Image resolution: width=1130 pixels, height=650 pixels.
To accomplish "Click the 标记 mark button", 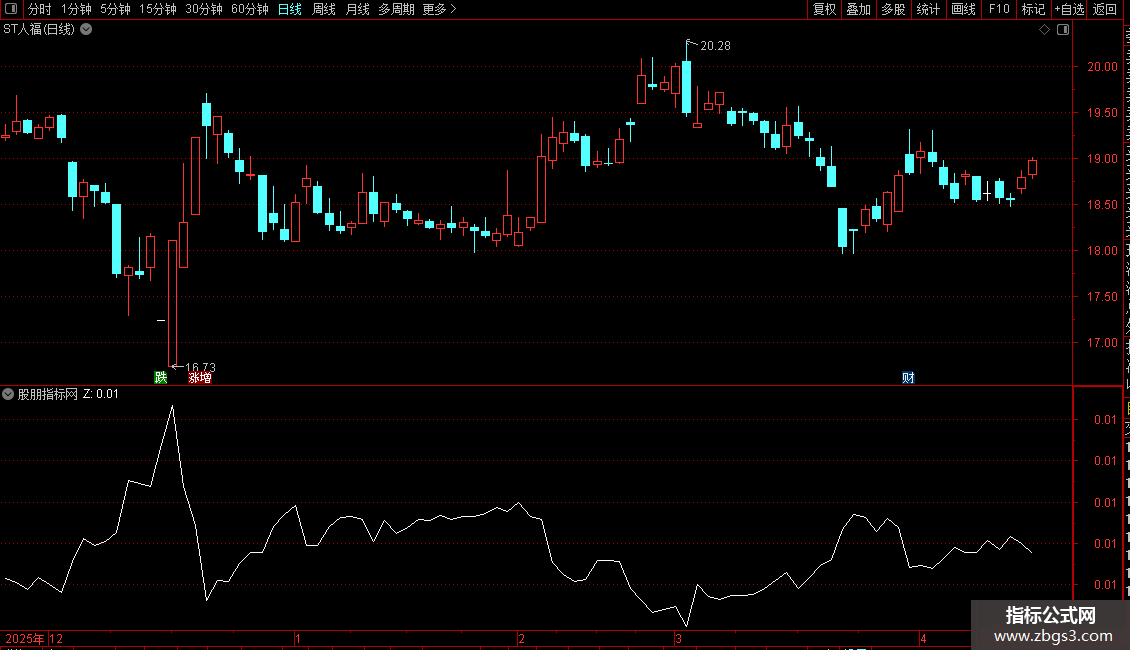I will tap(1033, 9).
